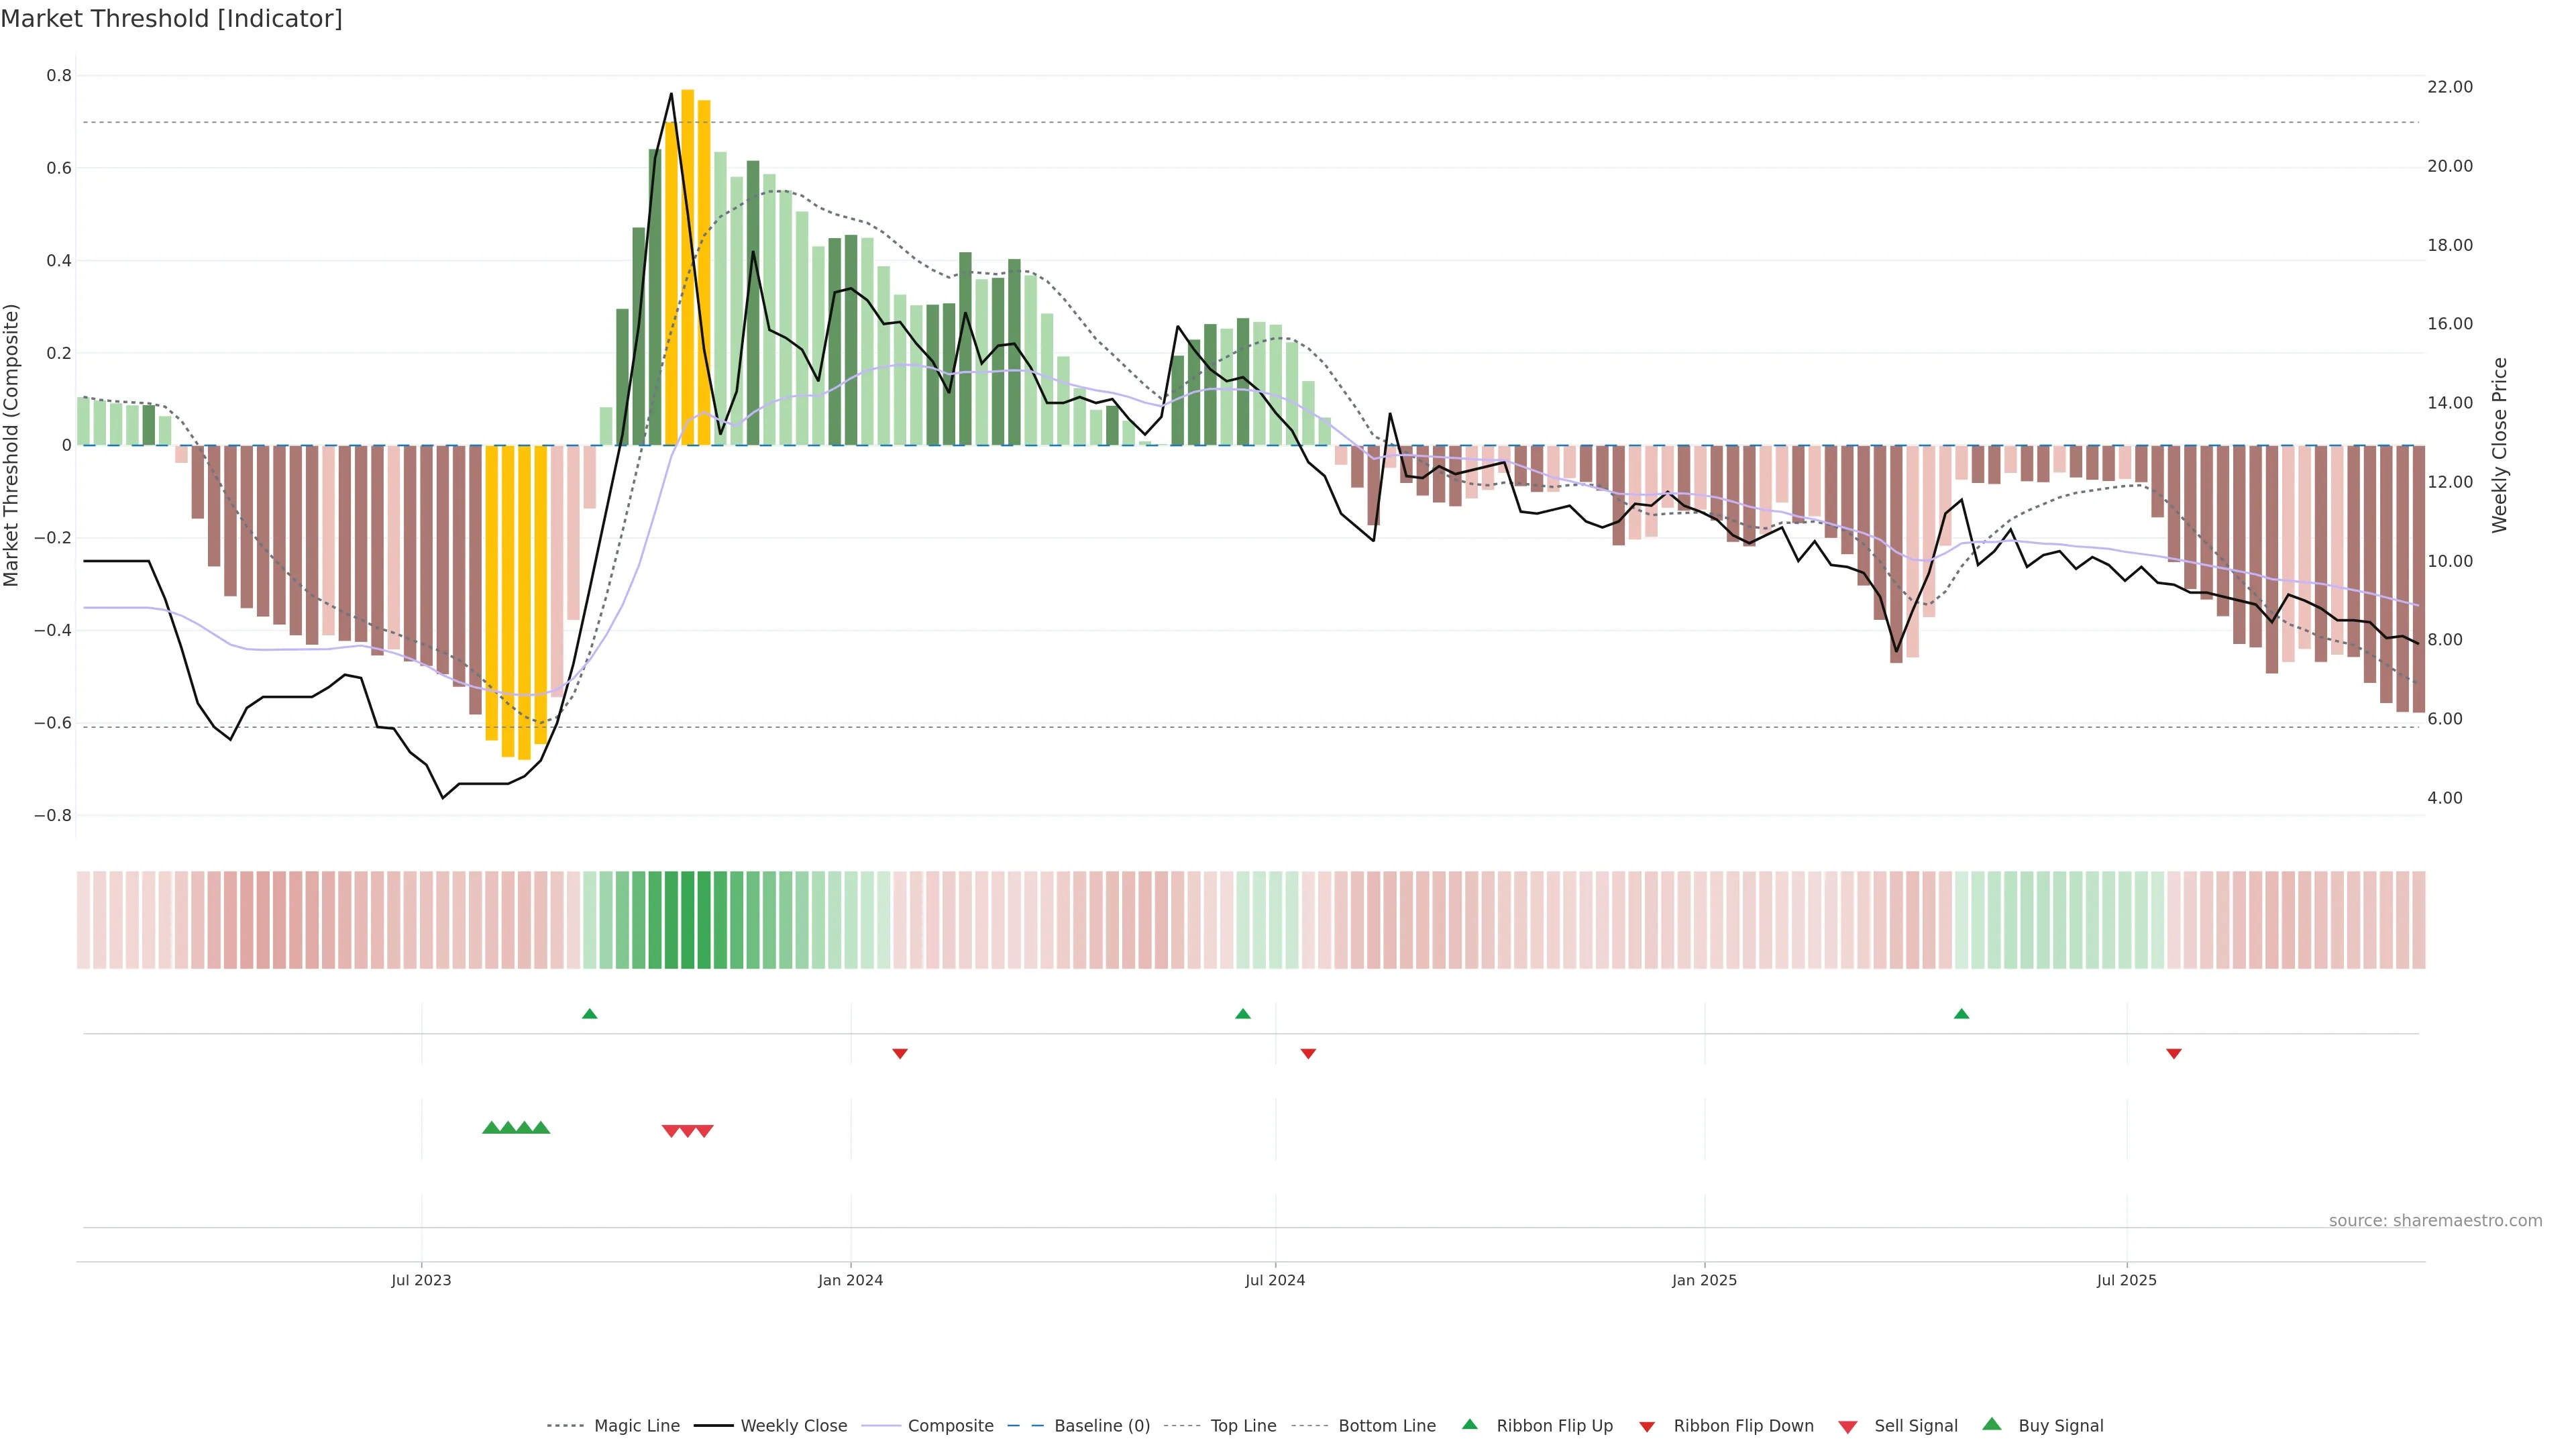The height and width of the screenshot is (1449, 2576).
Task: Click the Ribbon Flip Up legend triangle icon
Action: 1469,1424
